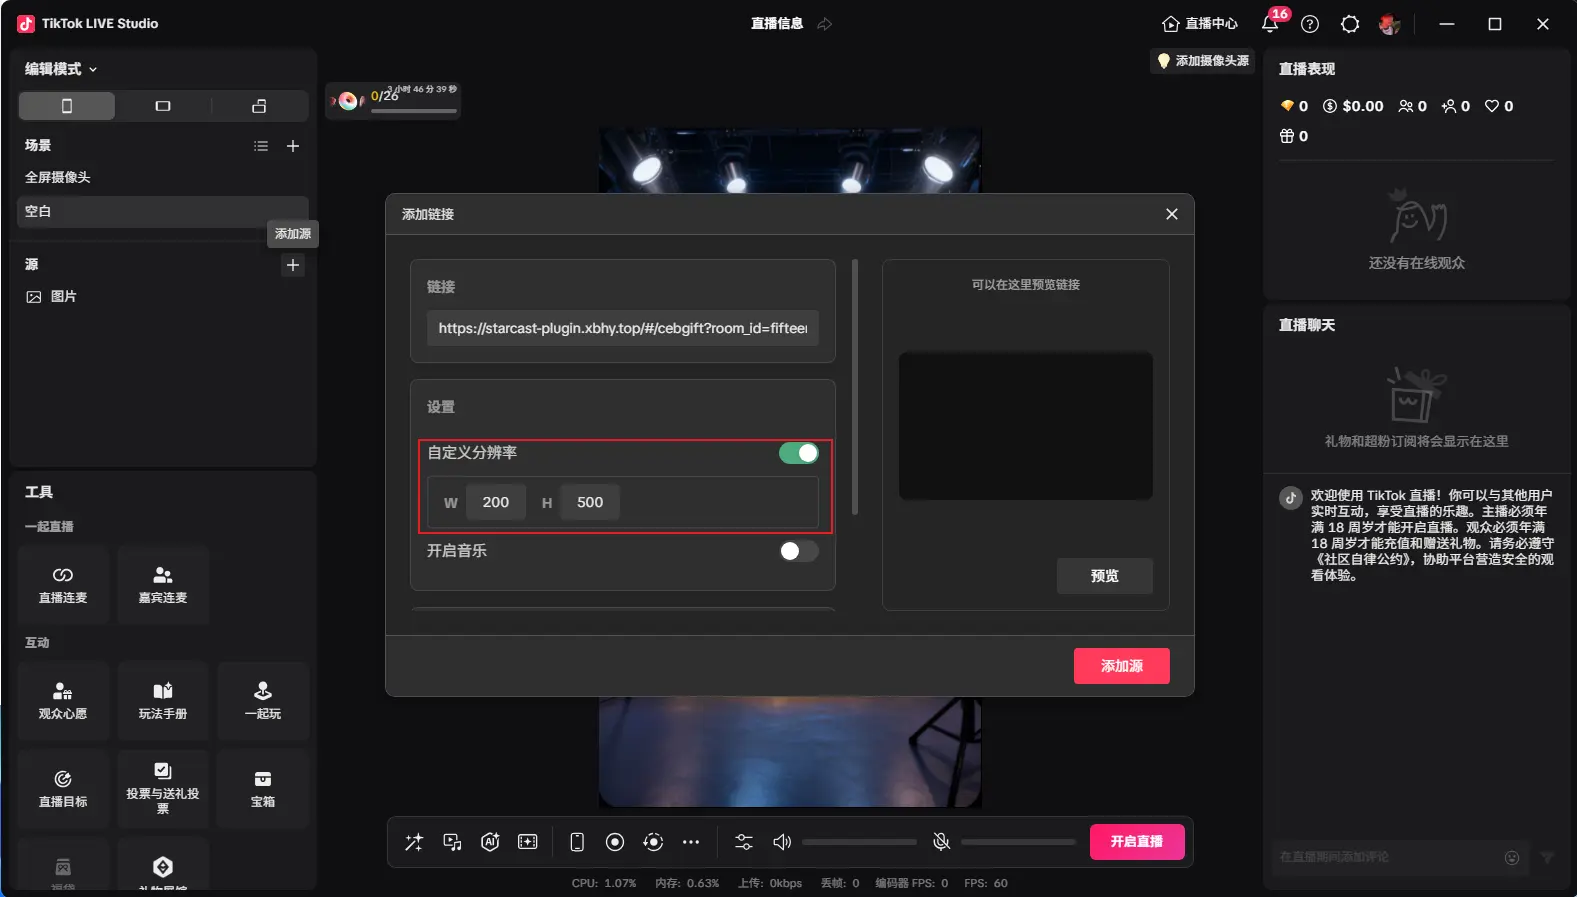
Task: Adjust the speaker volume slider
Action: [858, 842]
